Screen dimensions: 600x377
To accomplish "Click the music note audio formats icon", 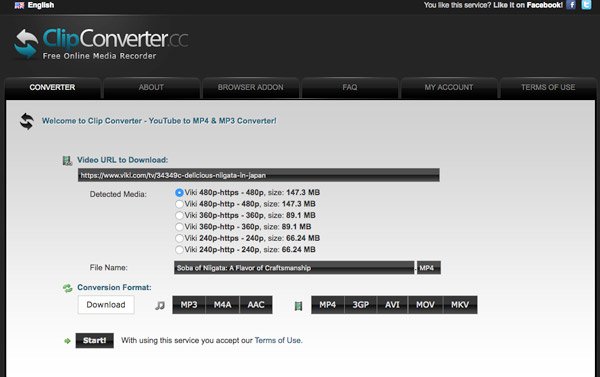I will [x=160, y=305].
